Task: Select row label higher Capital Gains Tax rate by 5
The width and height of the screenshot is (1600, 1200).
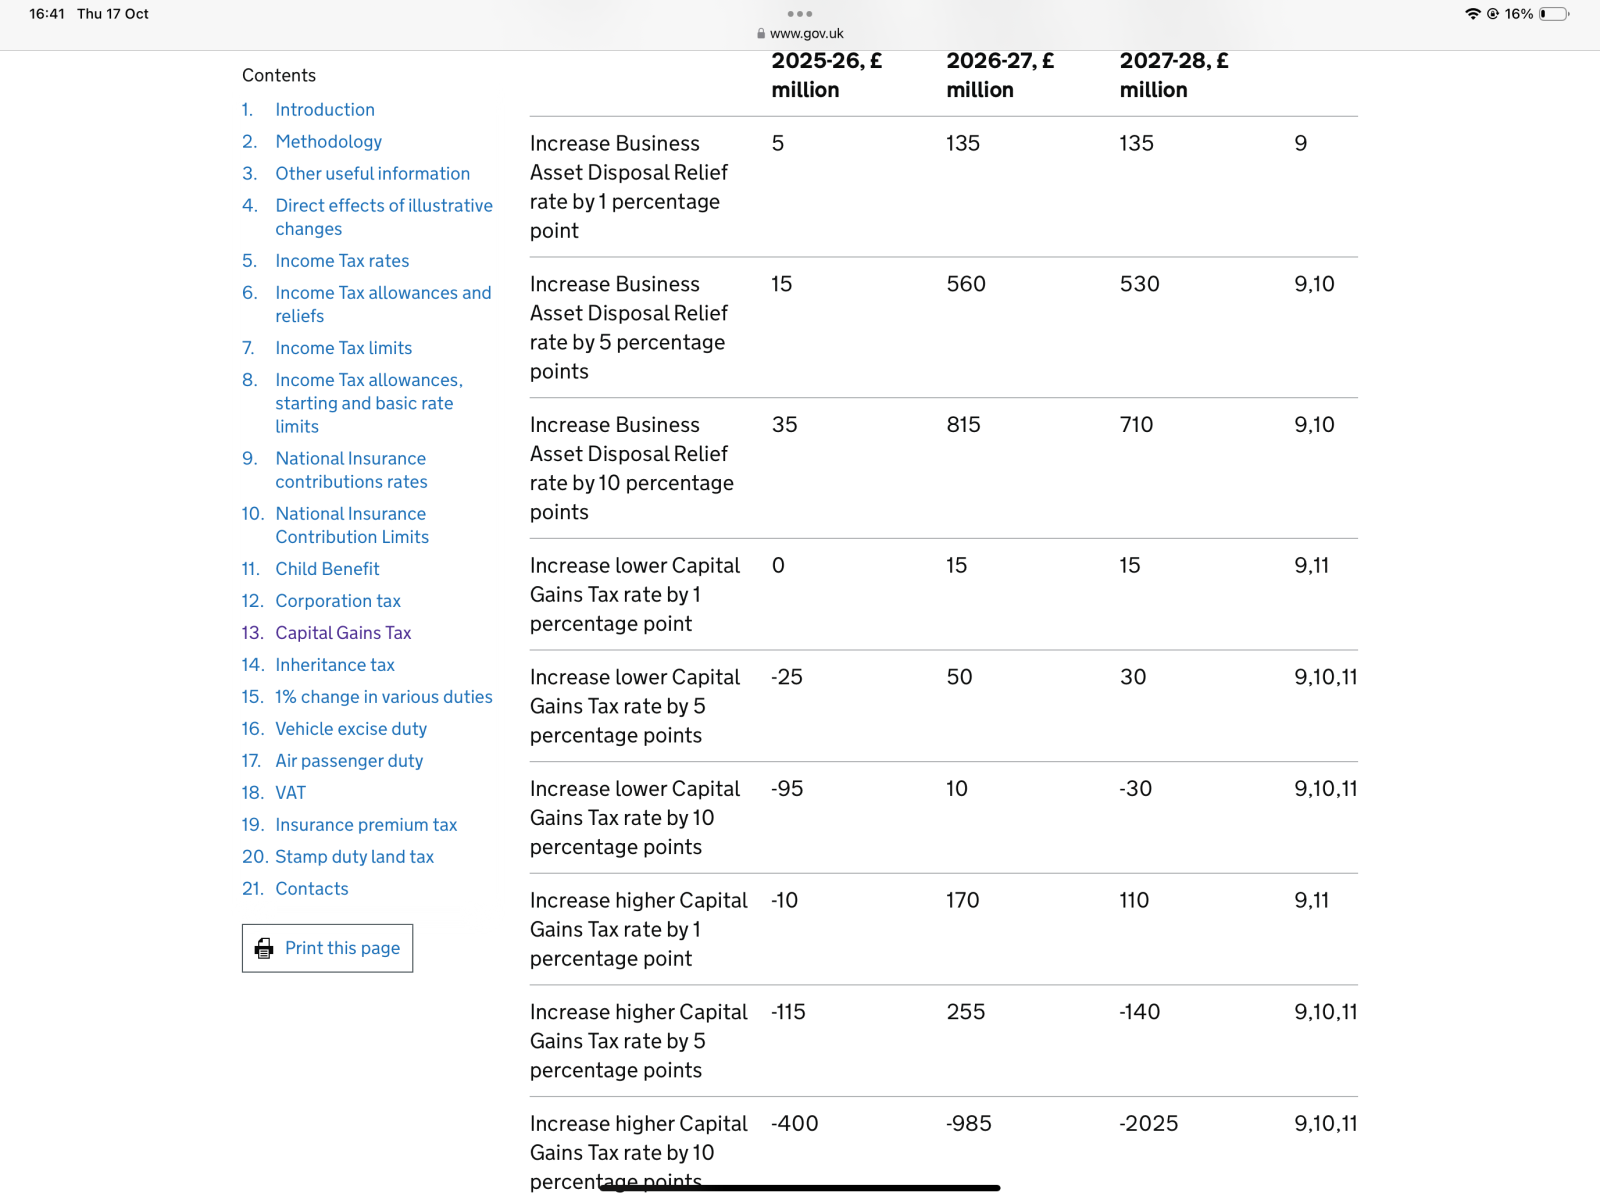Action: coord(639,1041)
